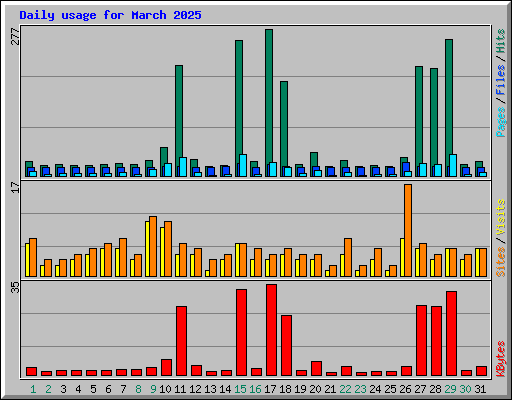Click the 'Visits' legend label
Screen dimensions: 512x400
[x=500, y=217]
